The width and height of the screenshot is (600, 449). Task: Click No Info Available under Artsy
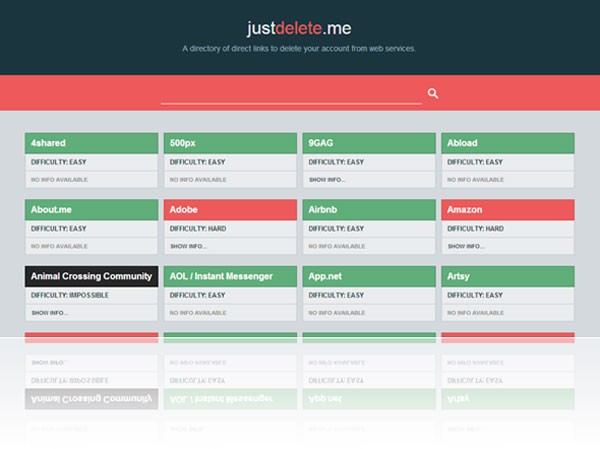[476, 313]
